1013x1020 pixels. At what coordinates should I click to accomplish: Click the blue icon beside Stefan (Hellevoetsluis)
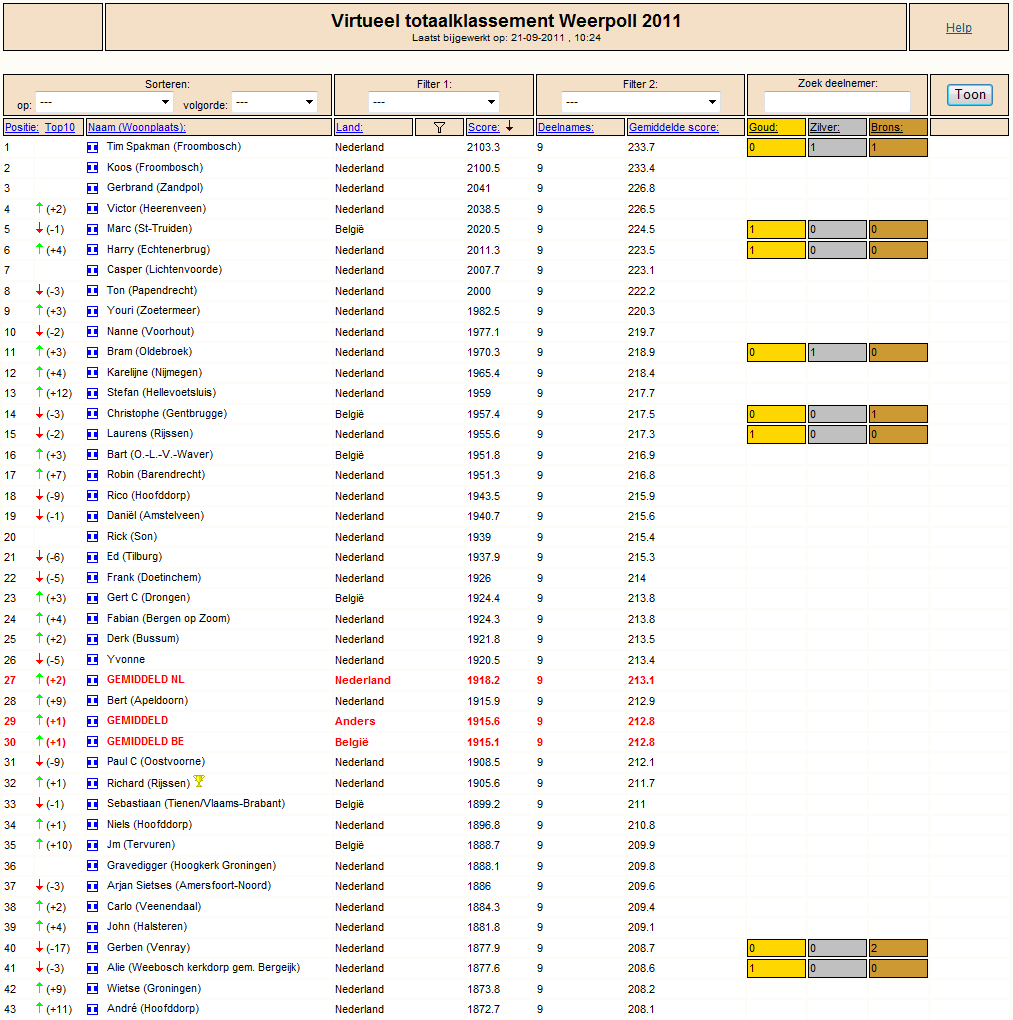pos(92,394)
